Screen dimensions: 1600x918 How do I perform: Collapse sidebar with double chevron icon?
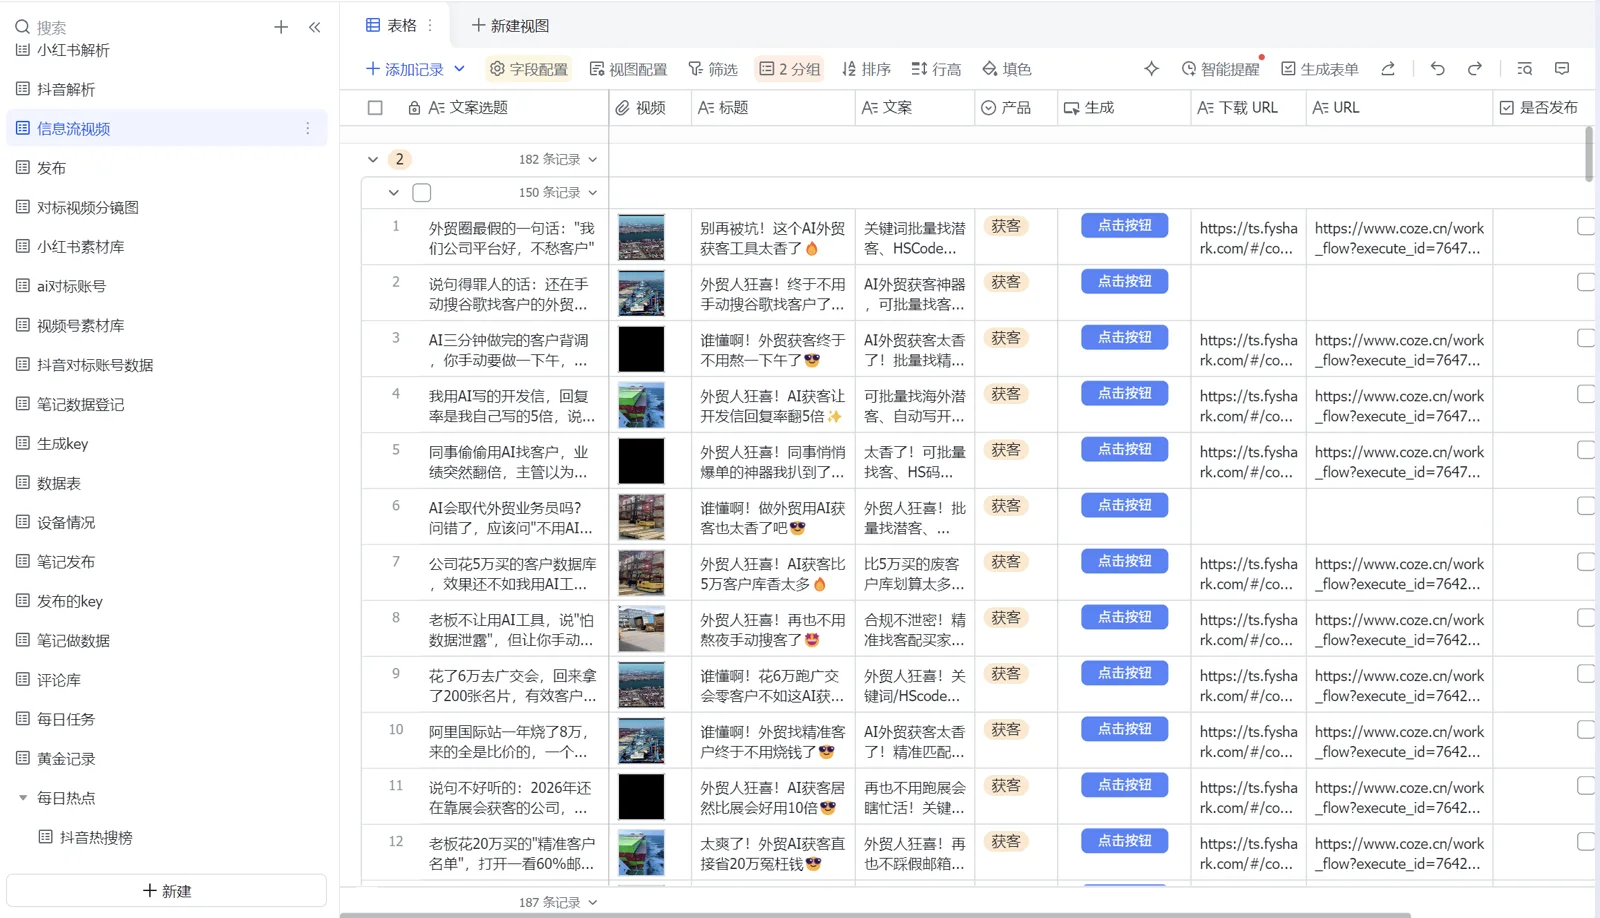pyautogui.click(x=315, y=27)
